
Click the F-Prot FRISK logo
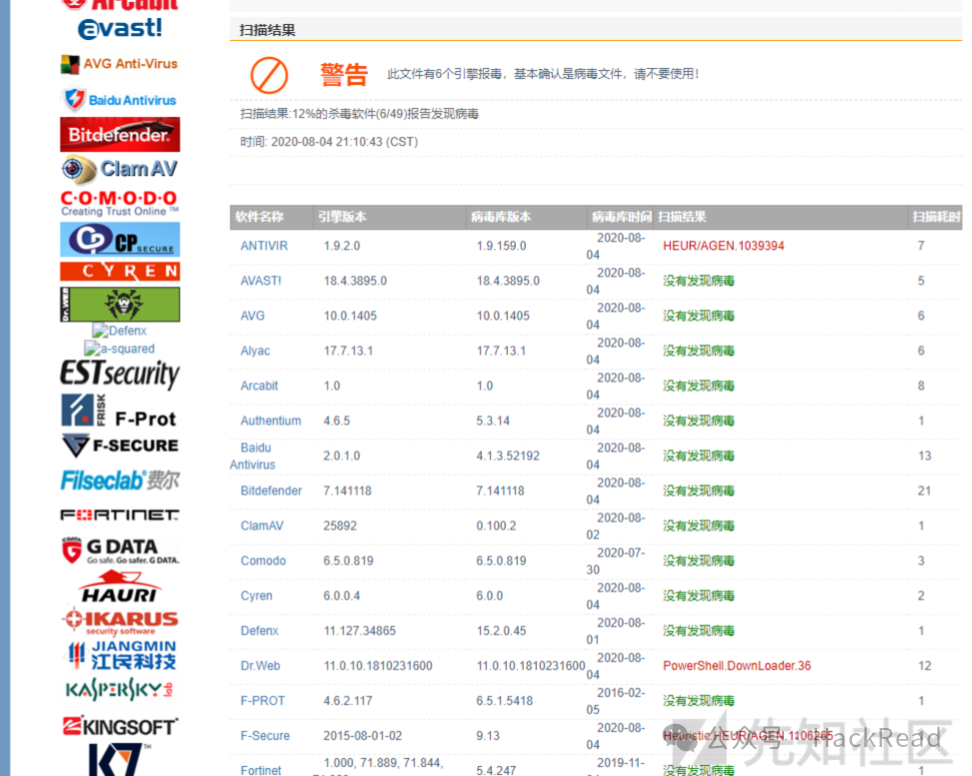coord(120,411)
